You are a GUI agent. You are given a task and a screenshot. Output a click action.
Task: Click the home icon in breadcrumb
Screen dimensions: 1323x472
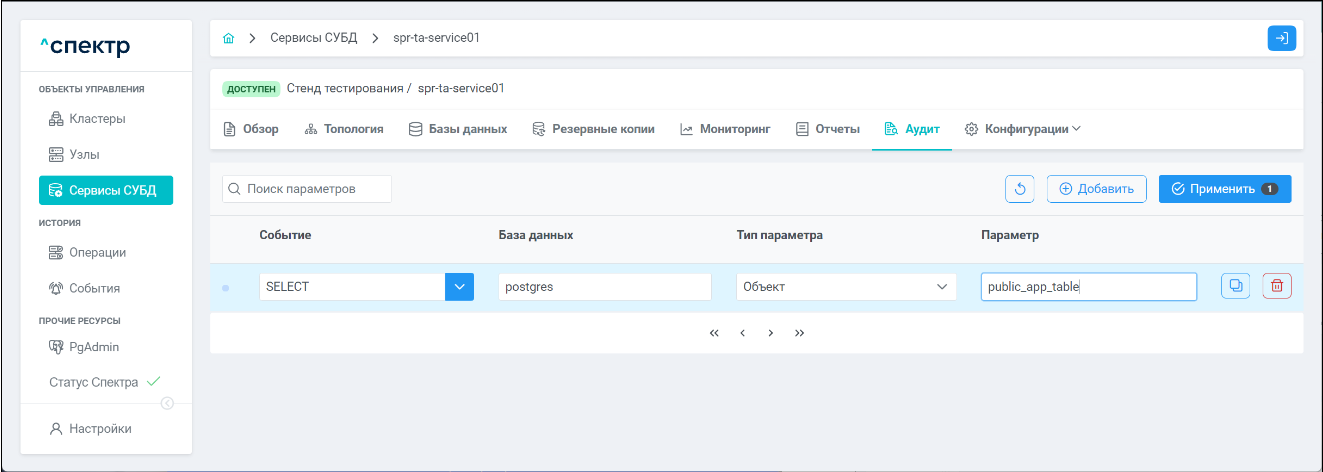click(228, 38)
